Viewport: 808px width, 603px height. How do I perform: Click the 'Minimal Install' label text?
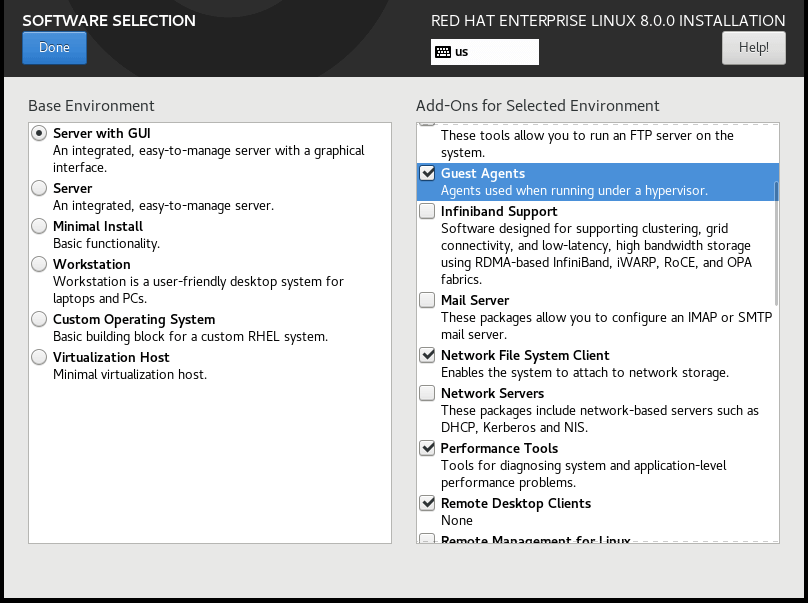point(98,227)
